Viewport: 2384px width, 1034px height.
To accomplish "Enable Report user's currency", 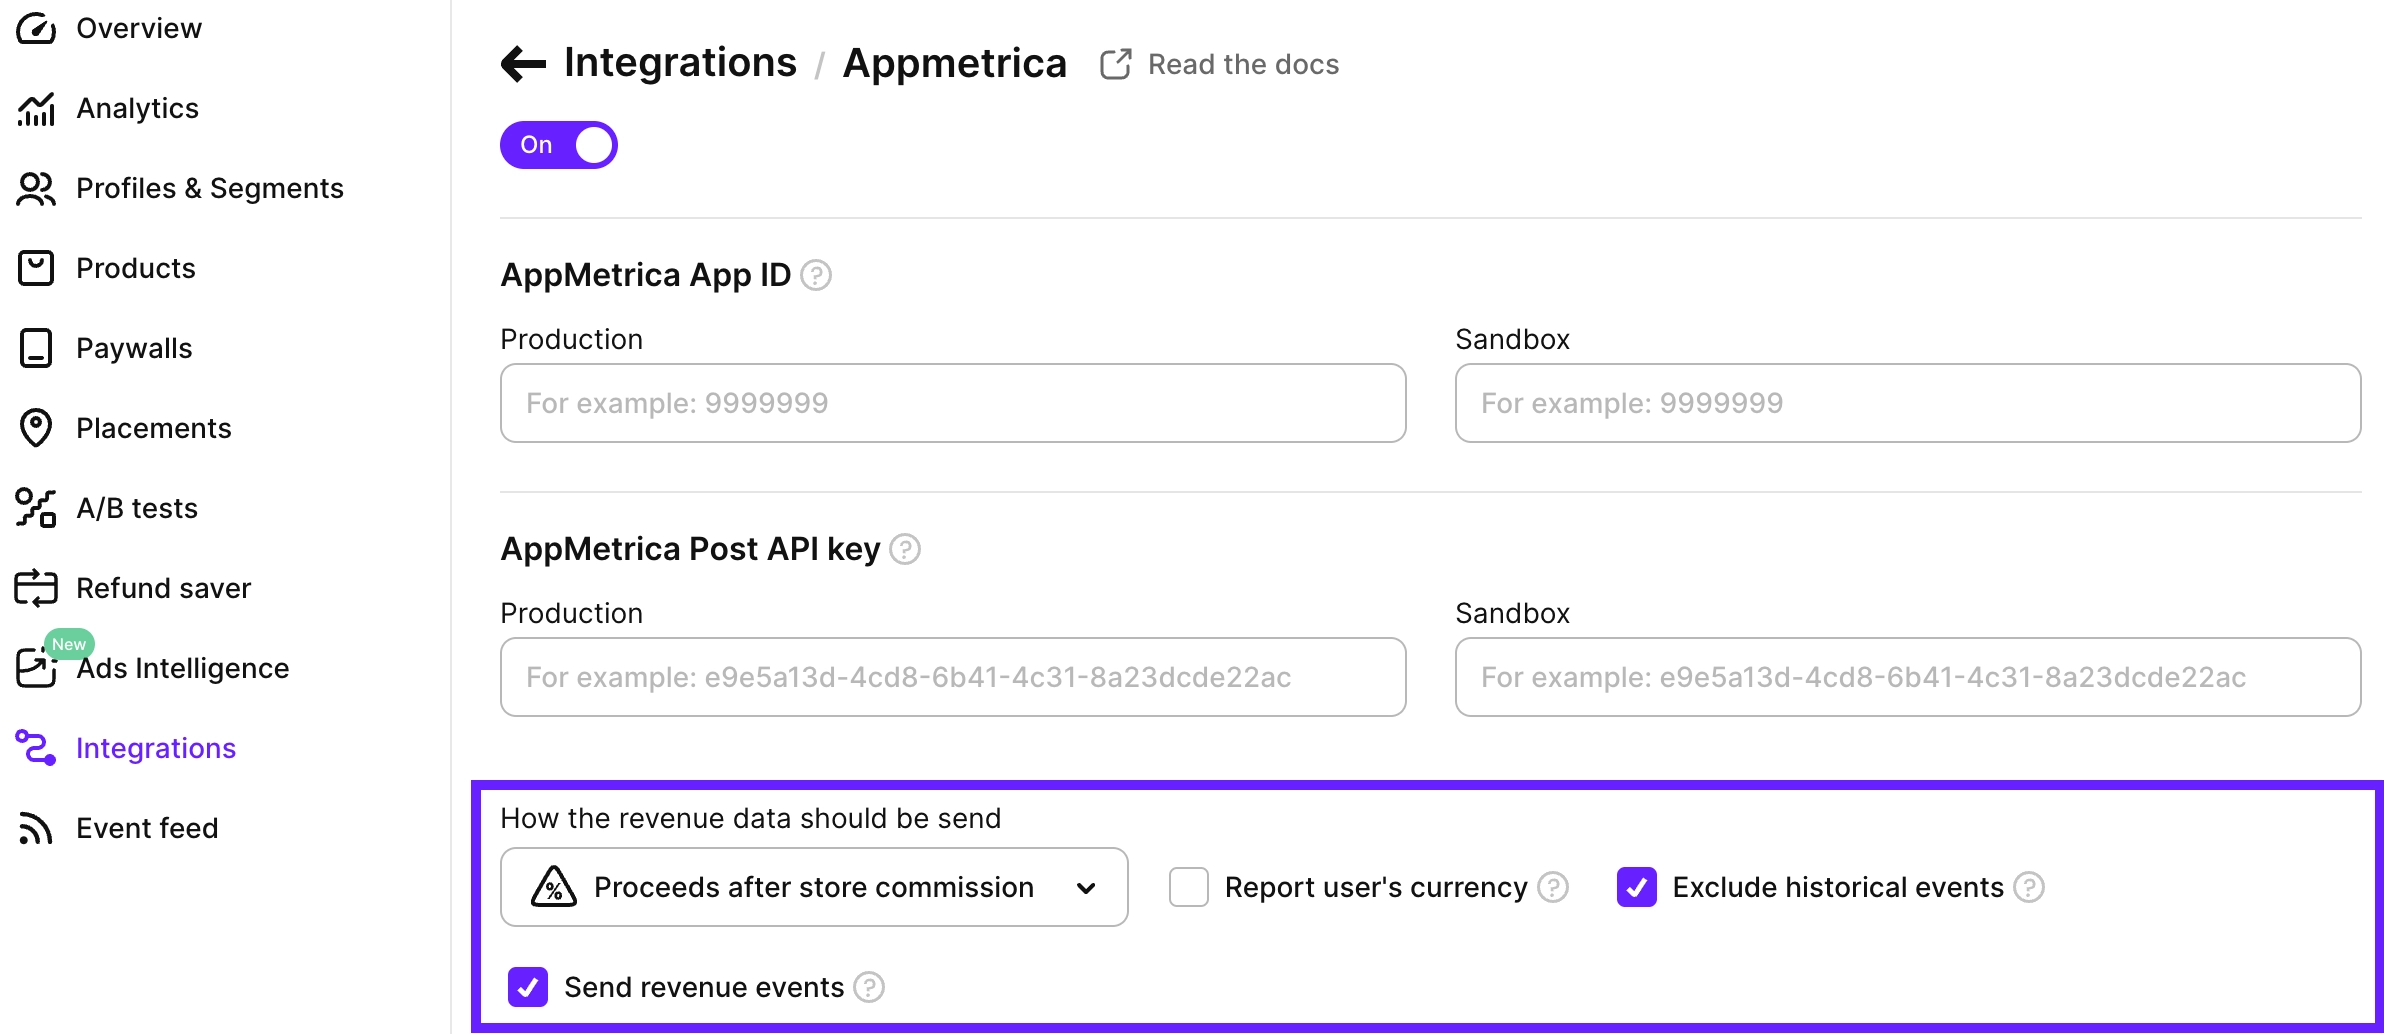I will pyautogui.click(x=1188, y=887).
